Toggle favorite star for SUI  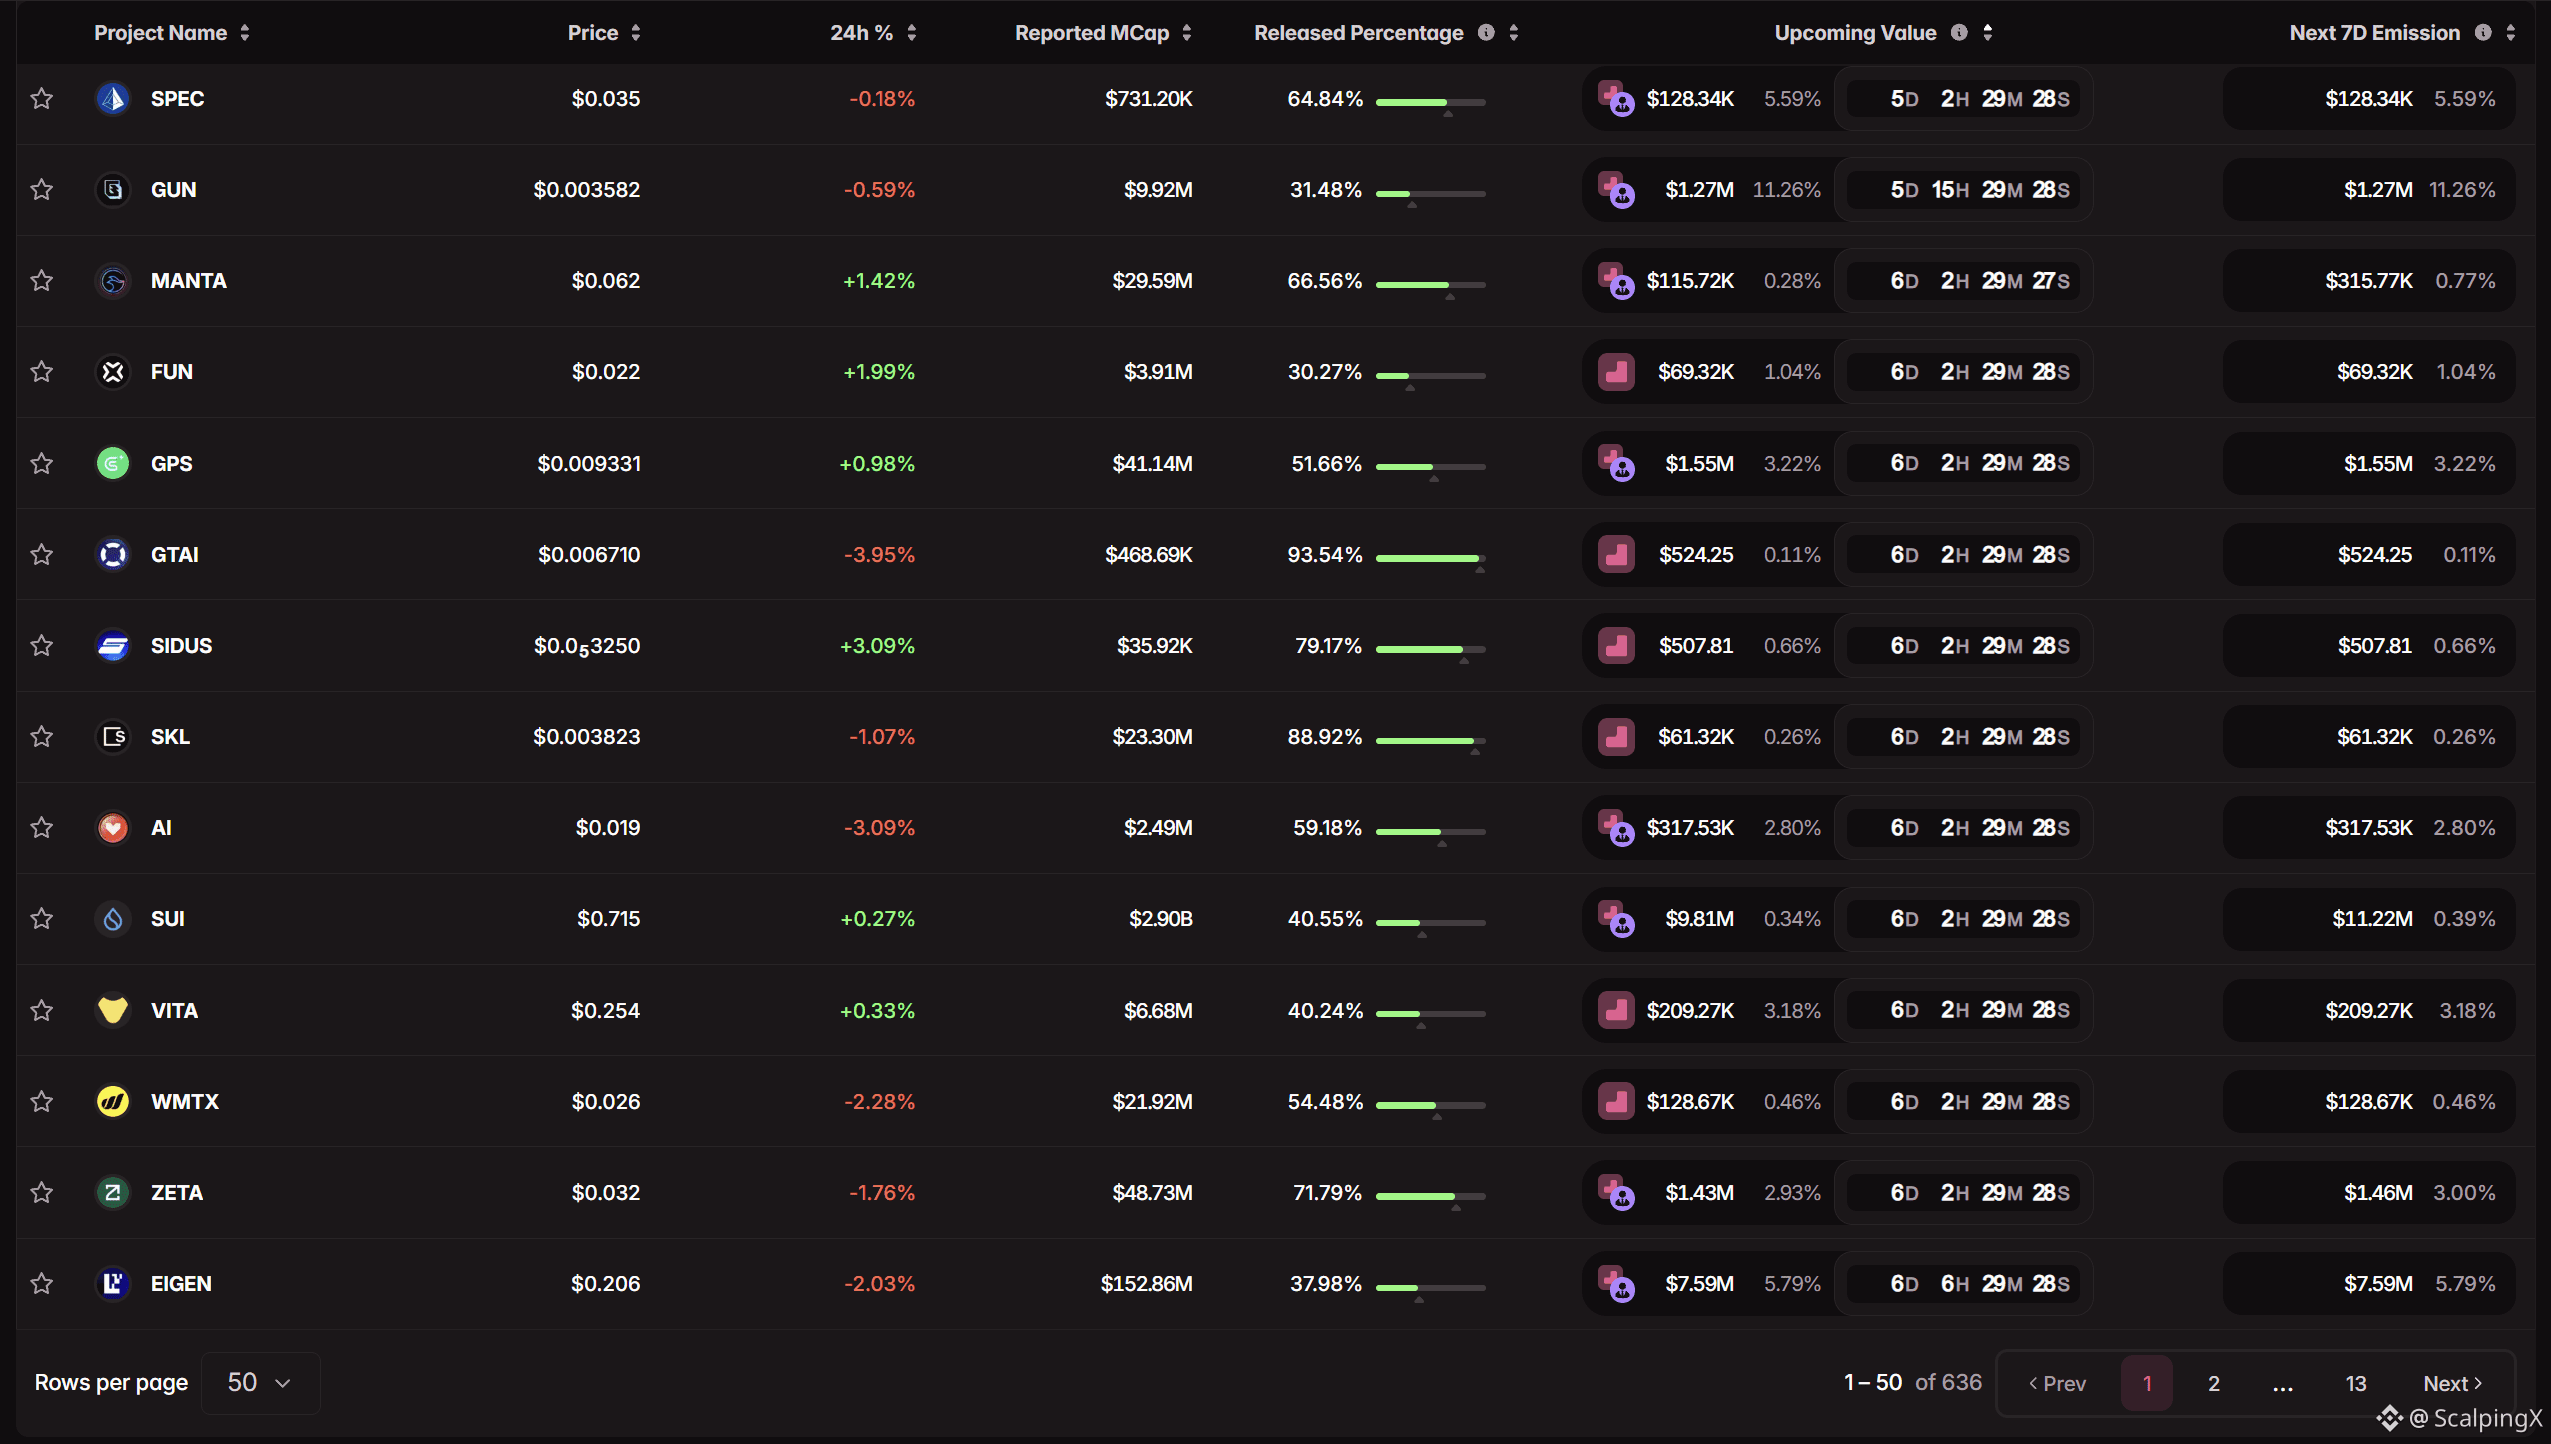coord(41,918)
